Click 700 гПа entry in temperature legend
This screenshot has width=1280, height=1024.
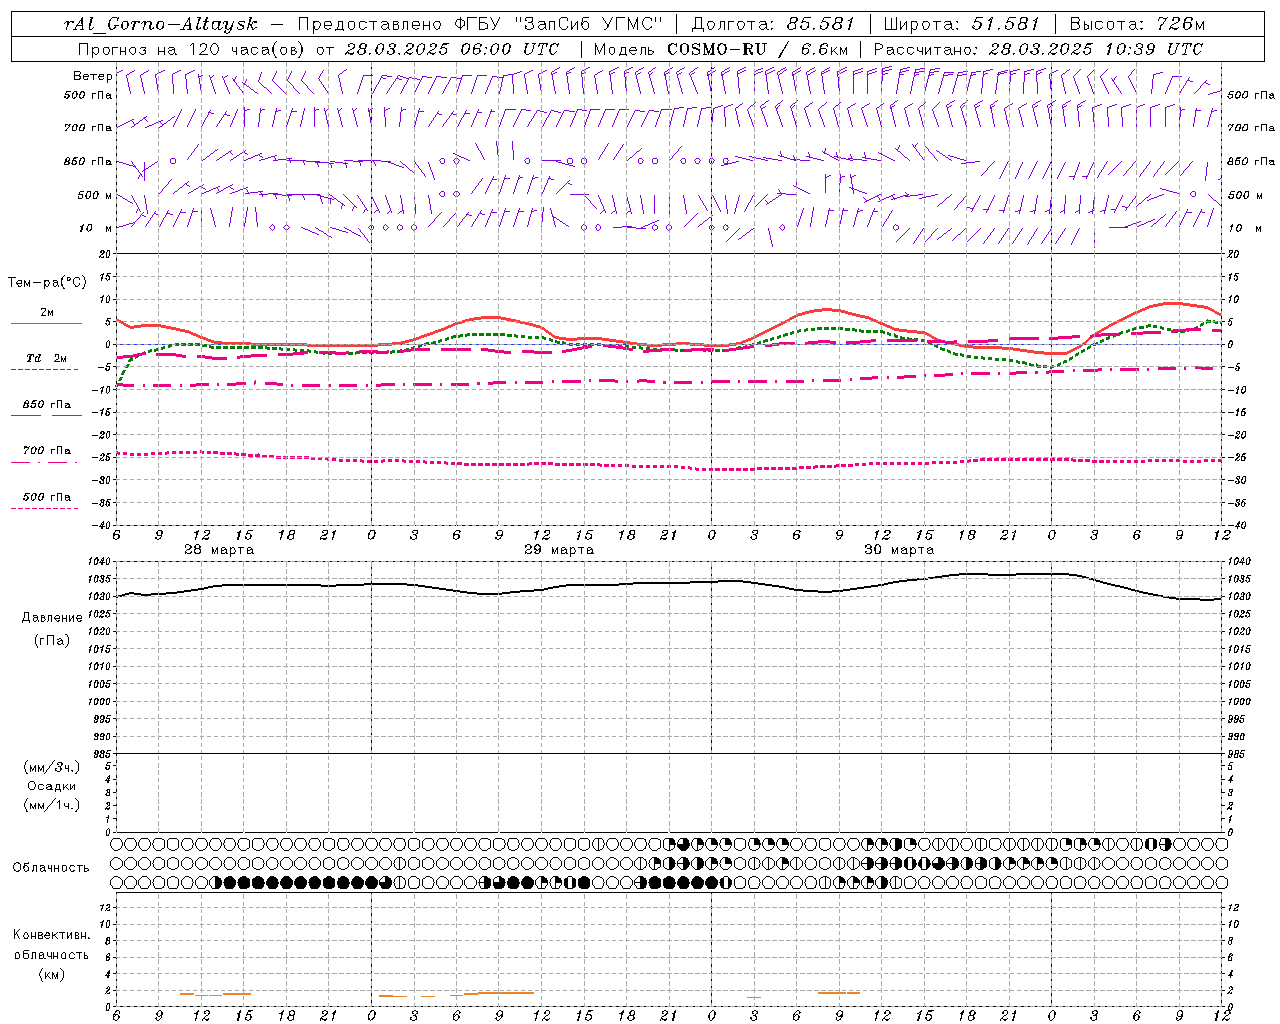[x=47, y=451]
